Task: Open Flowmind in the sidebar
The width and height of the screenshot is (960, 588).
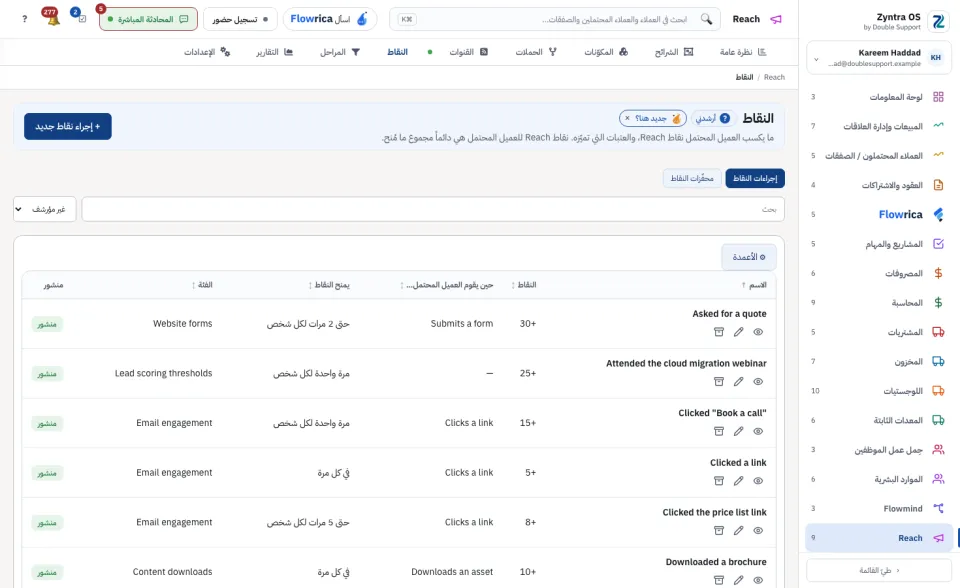Action: point(878,508)
